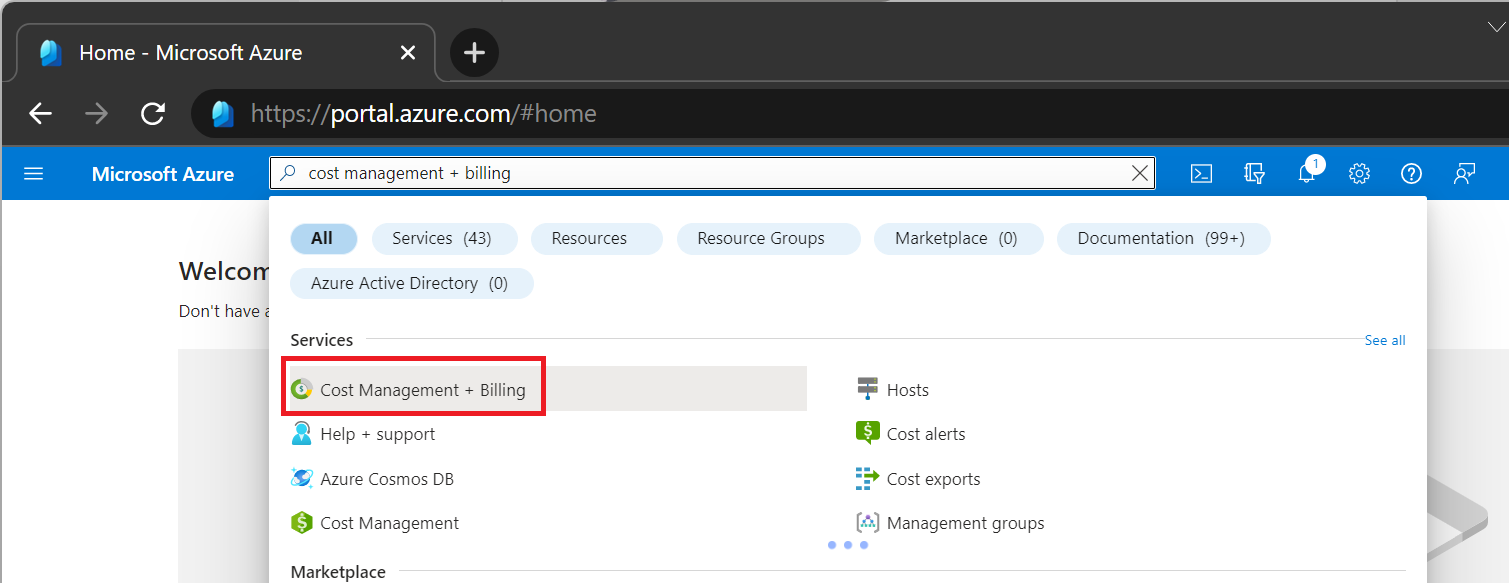Viewport: 1509px width, 583px height.
Task: Open the notifications bell
Action: pos(1307,174)
